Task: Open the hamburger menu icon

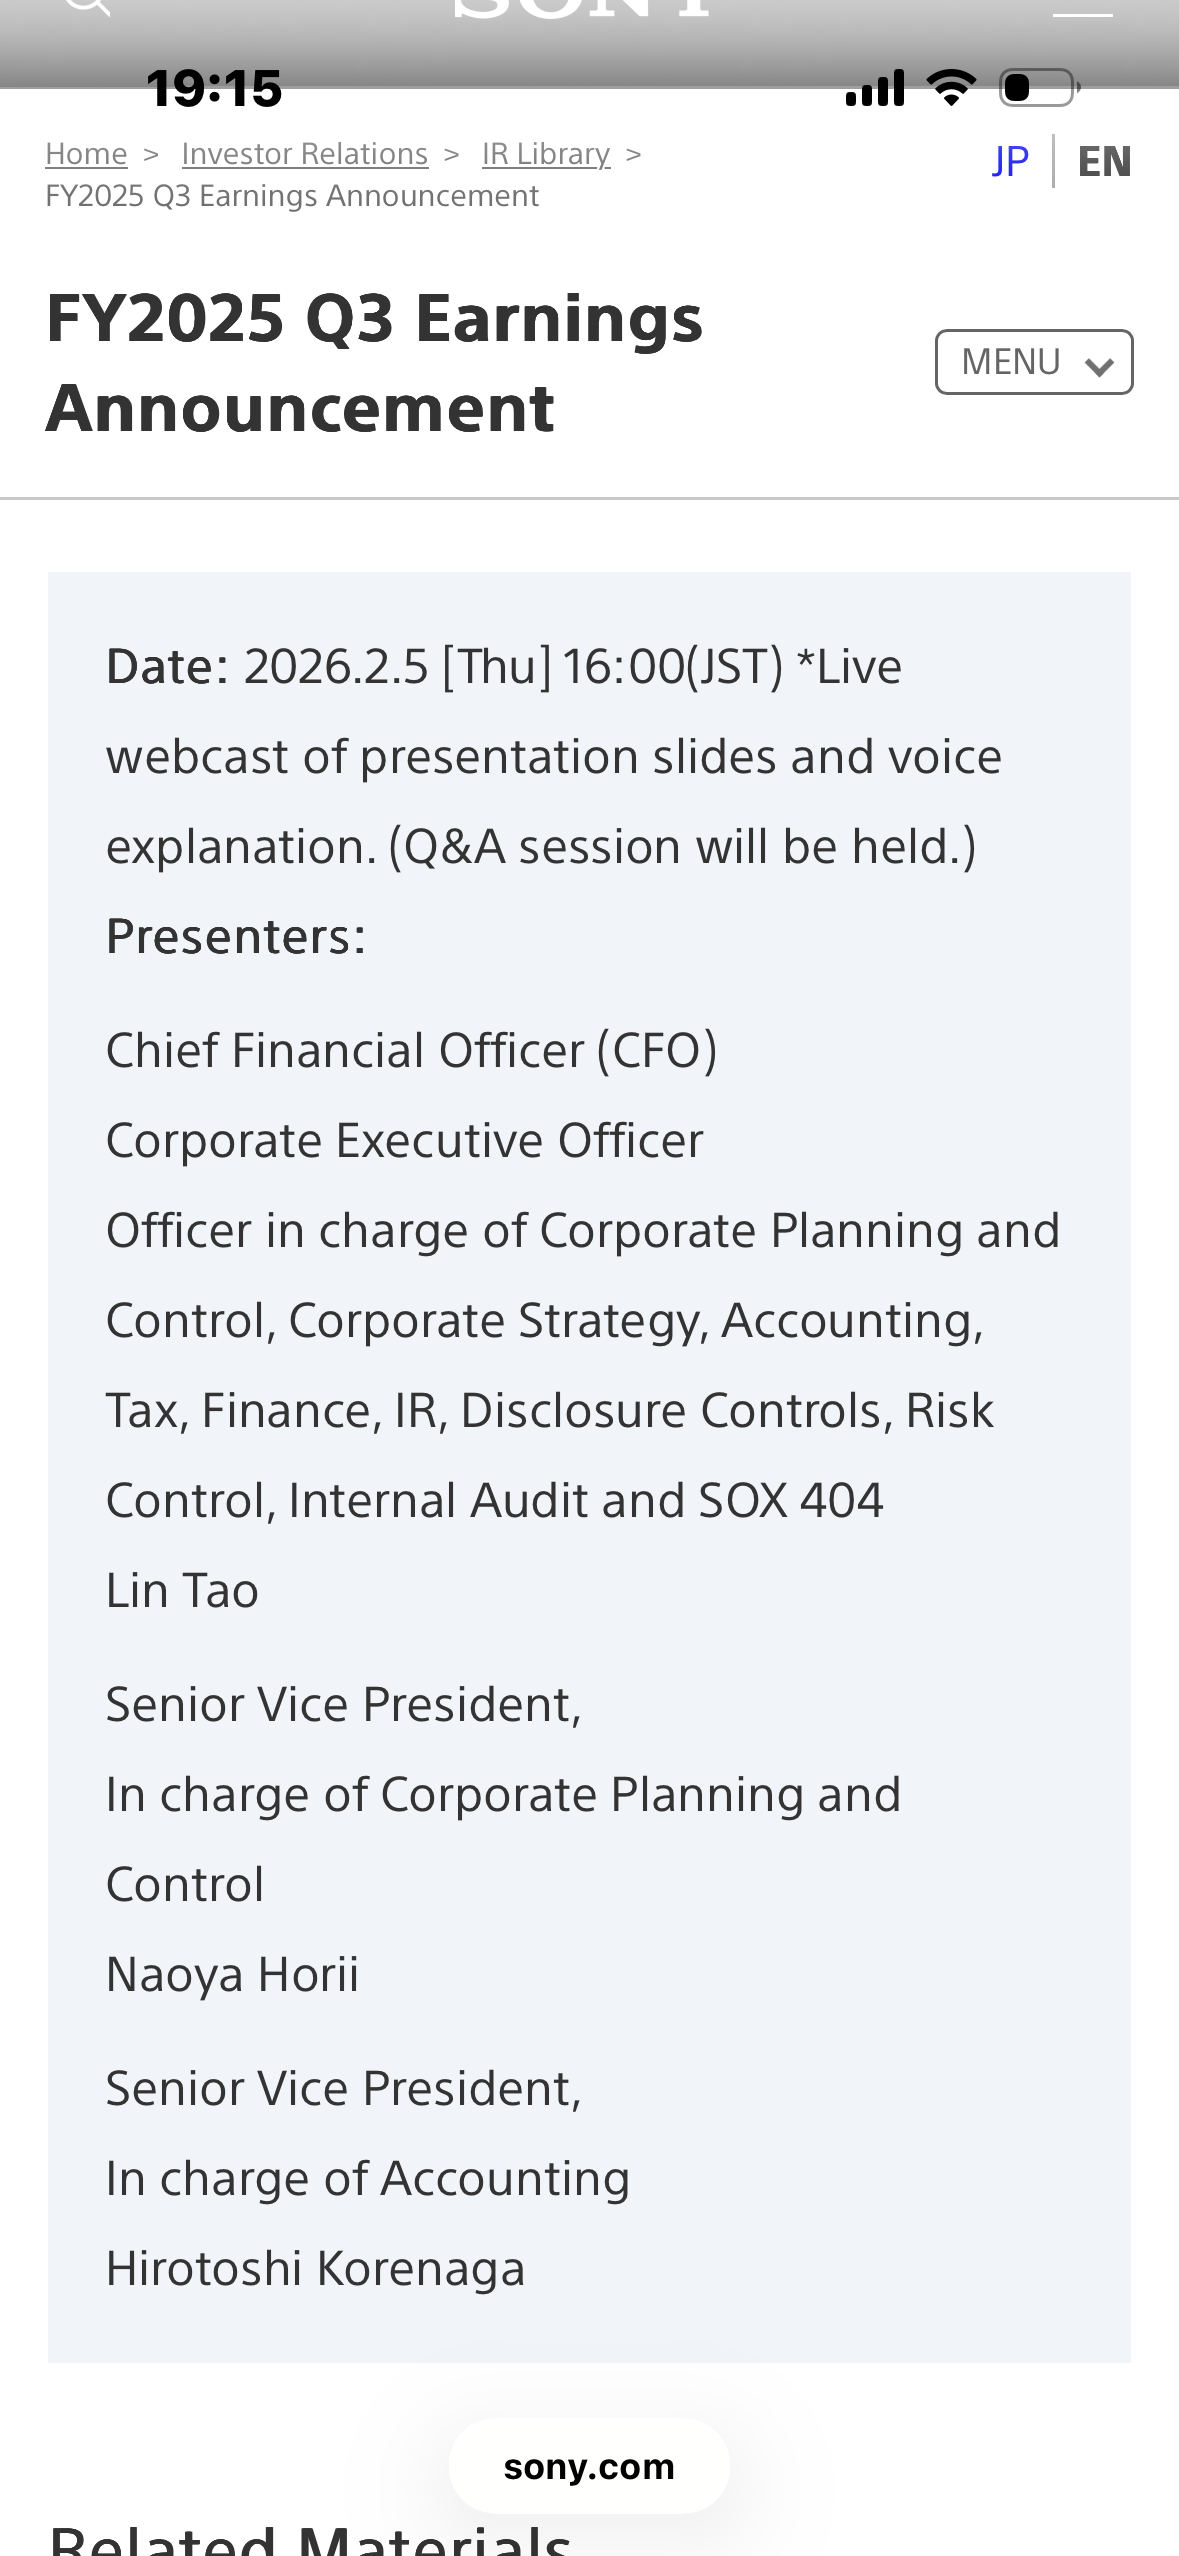Action: (1082, 12)
